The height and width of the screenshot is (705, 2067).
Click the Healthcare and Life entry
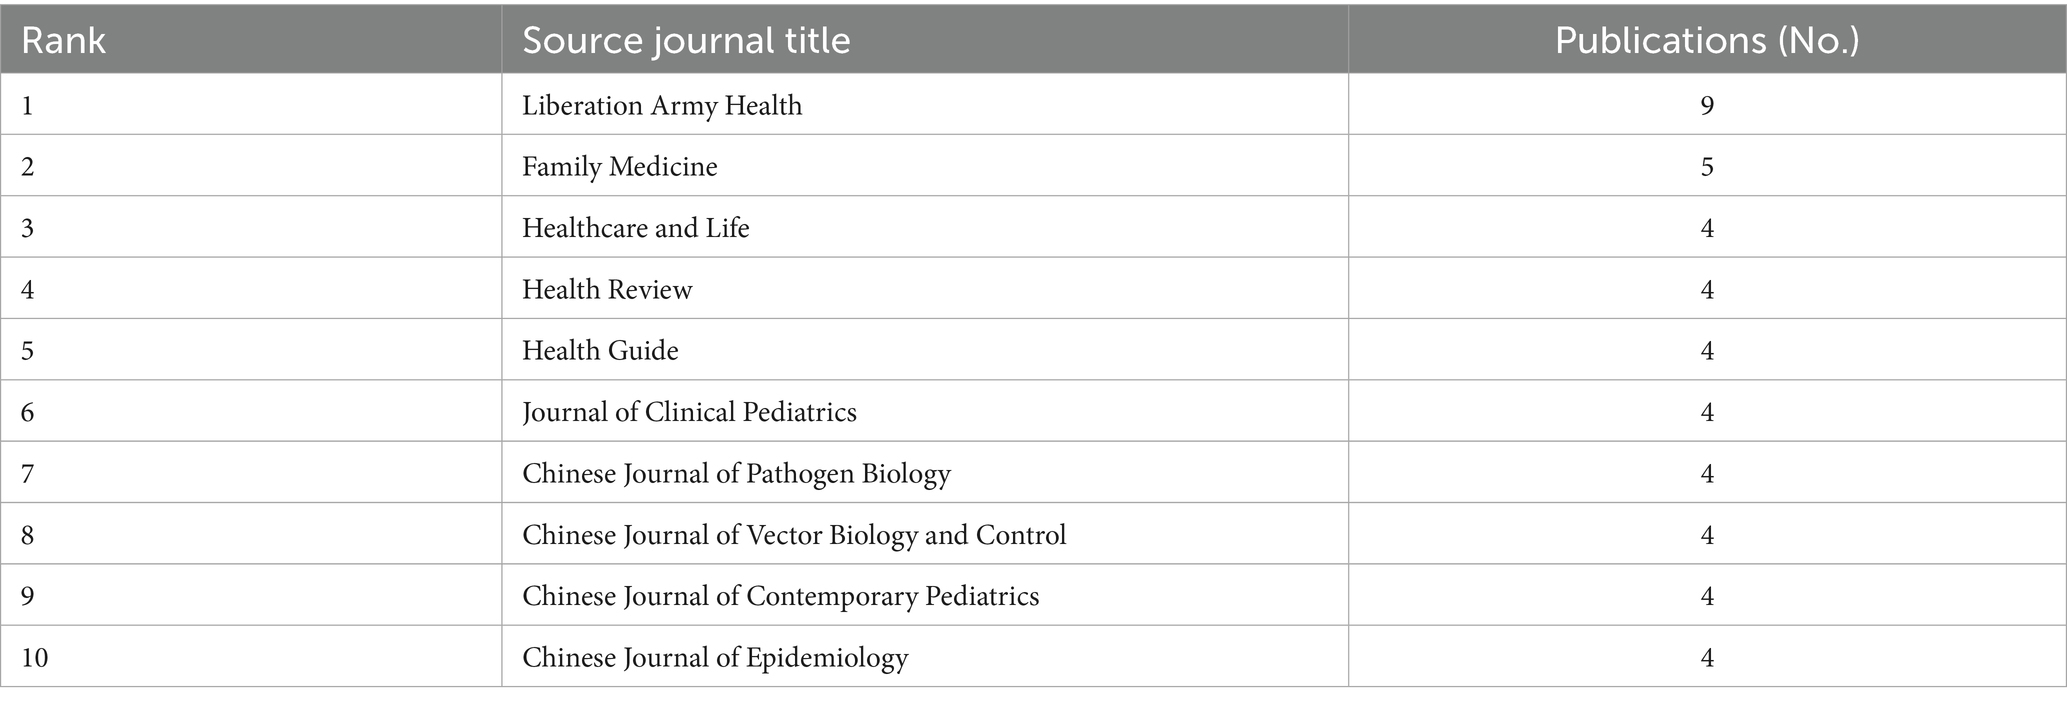(x=636, y=228)
